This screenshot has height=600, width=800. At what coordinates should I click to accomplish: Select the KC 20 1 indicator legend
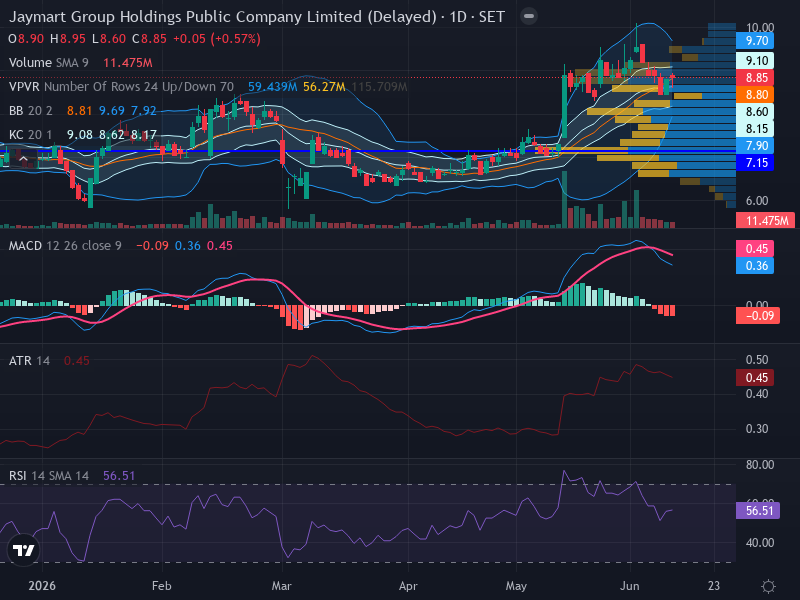click(31, 135)
